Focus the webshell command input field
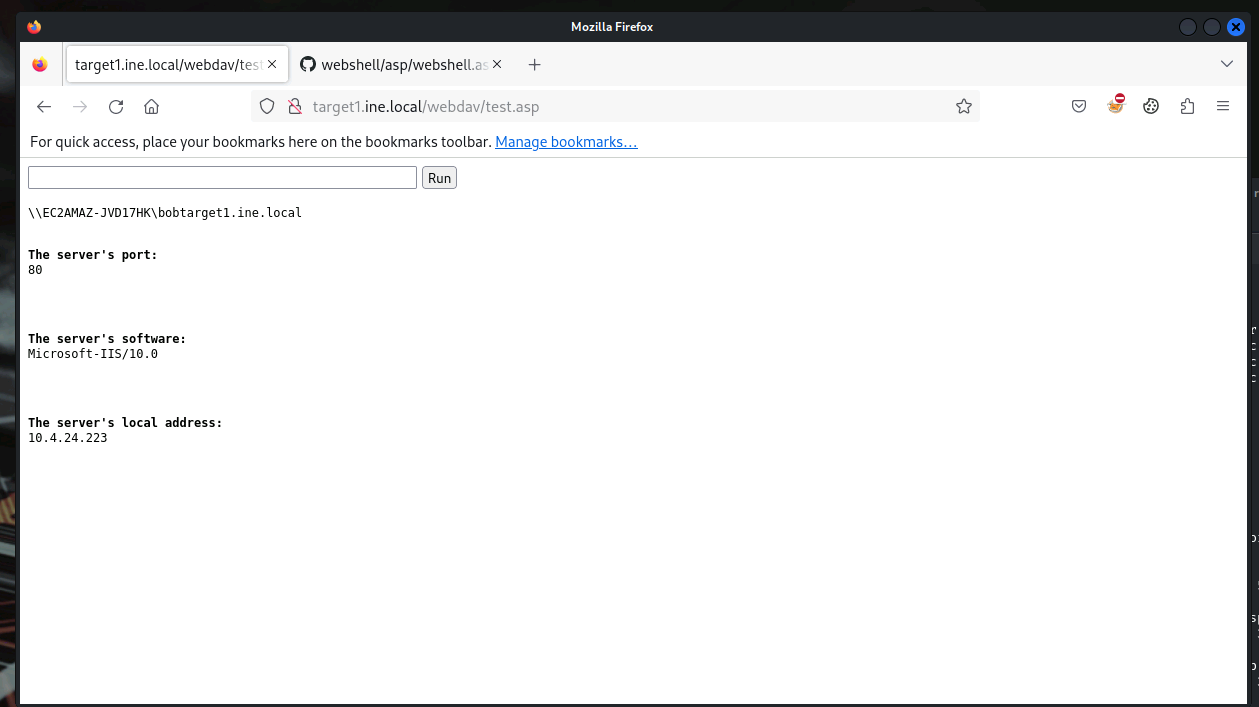 click(x=222, y=178)
